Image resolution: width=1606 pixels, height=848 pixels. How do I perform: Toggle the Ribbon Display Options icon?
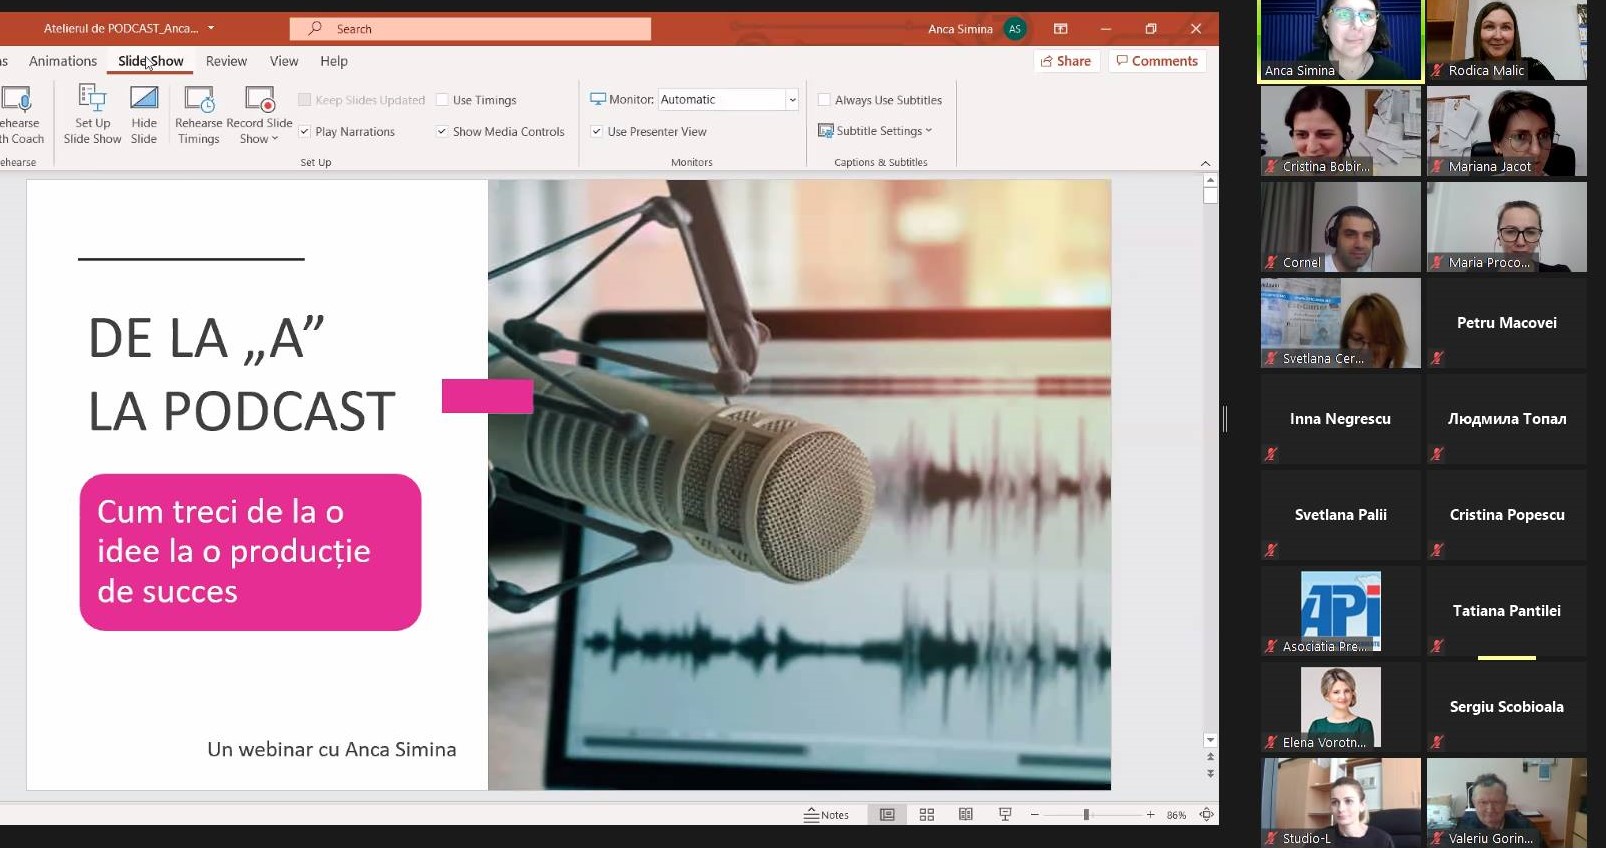1061,29
